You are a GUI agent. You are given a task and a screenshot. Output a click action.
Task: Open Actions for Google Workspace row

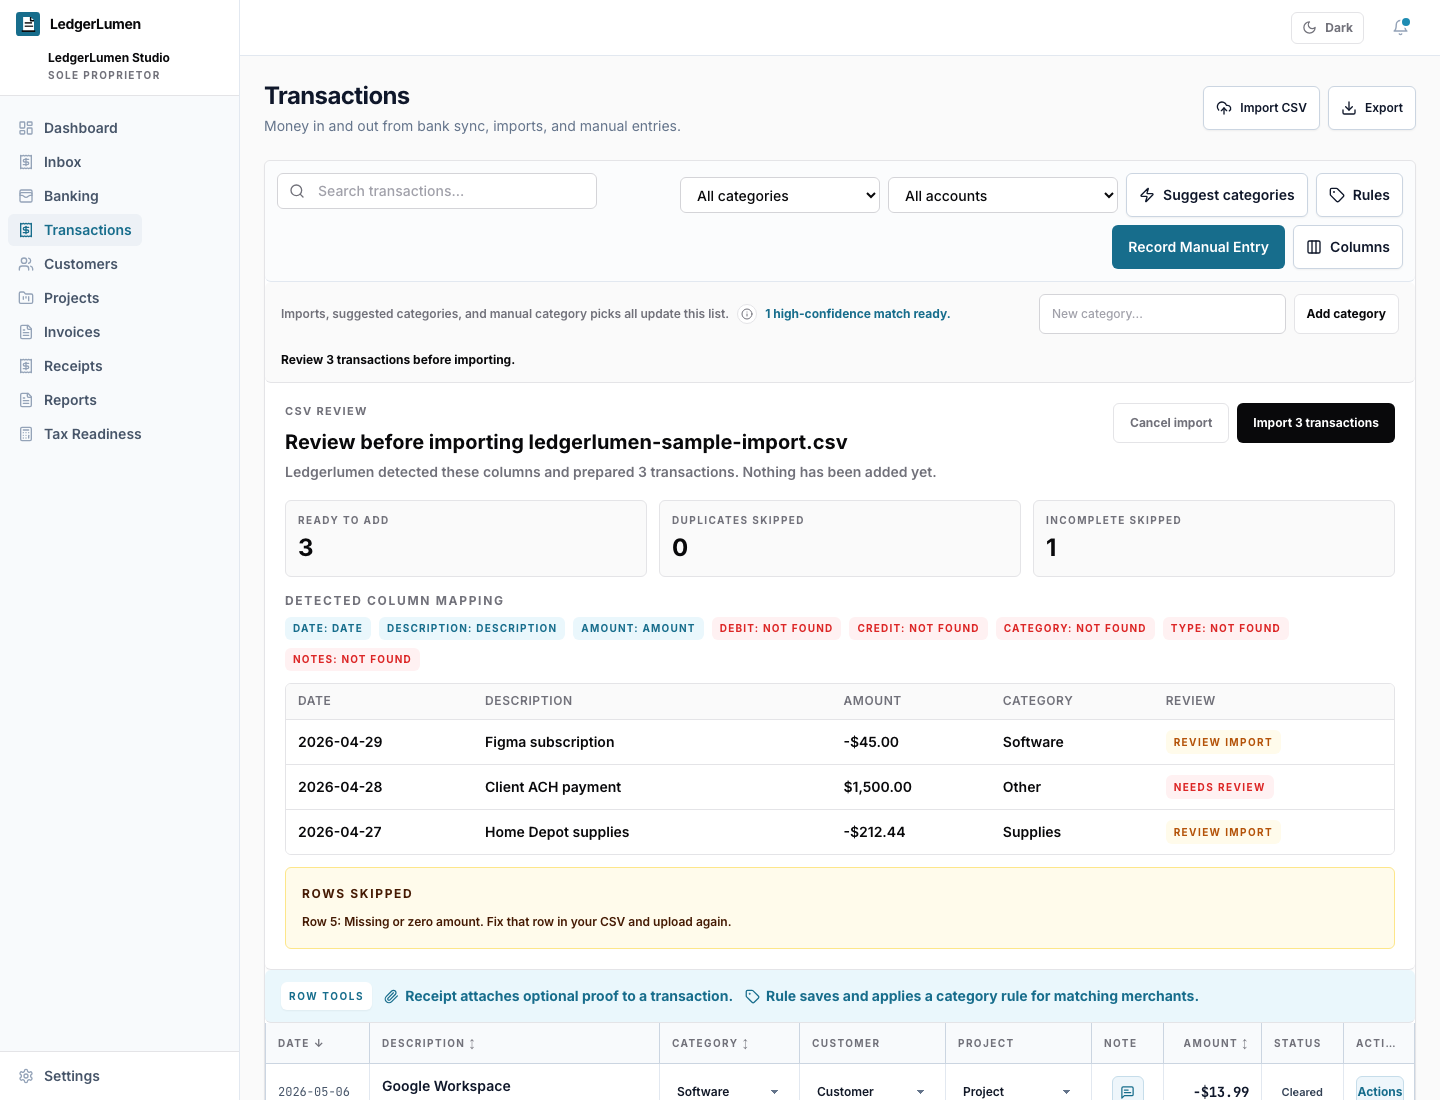(1380, 1090)
